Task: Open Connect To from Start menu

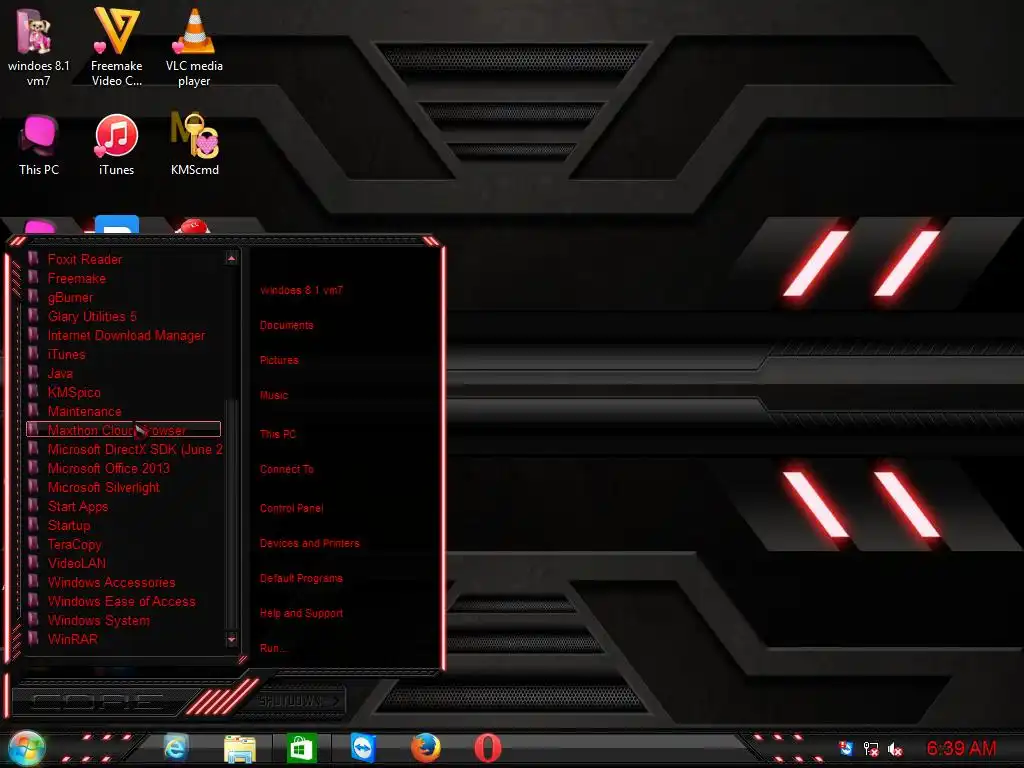Action: (x=286, y=470)
